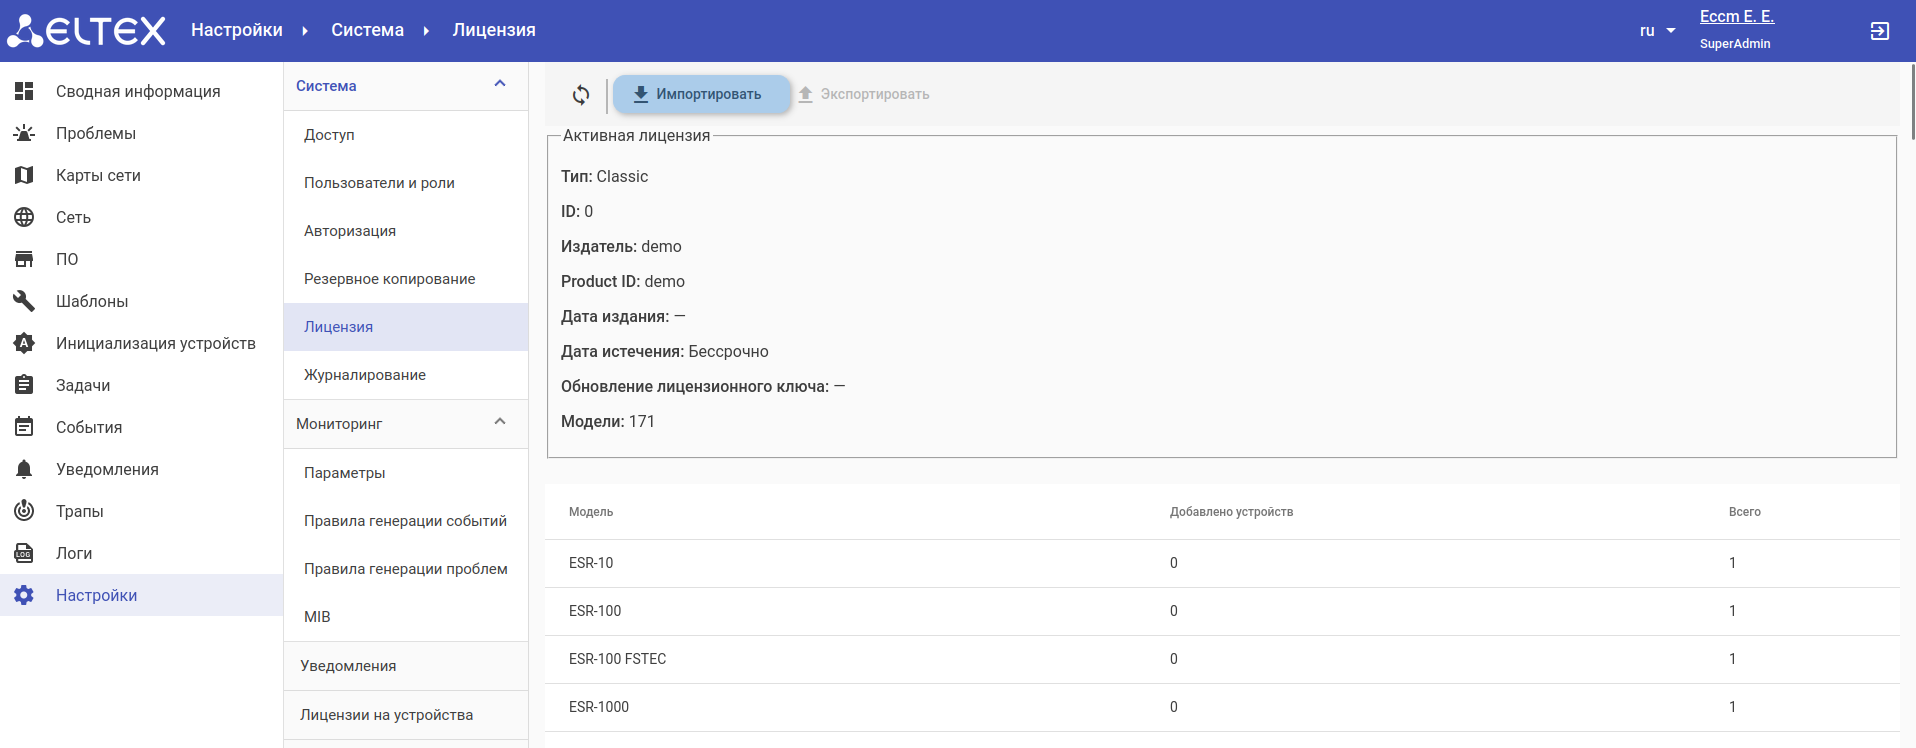Click the refresh icon in the license toolbar

[581, 95]
